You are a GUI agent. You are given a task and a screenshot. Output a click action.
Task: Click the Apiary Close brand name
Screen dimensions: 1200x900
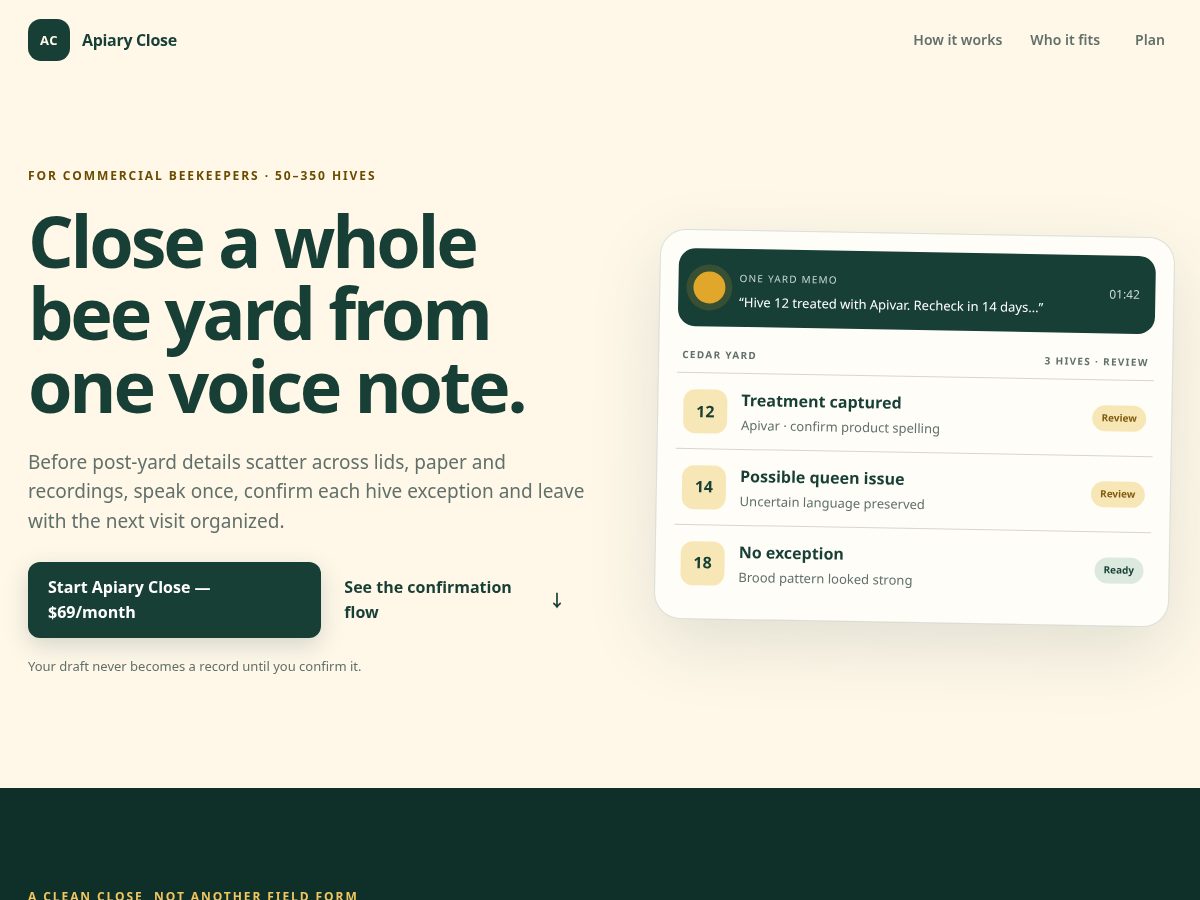point(129,40)
